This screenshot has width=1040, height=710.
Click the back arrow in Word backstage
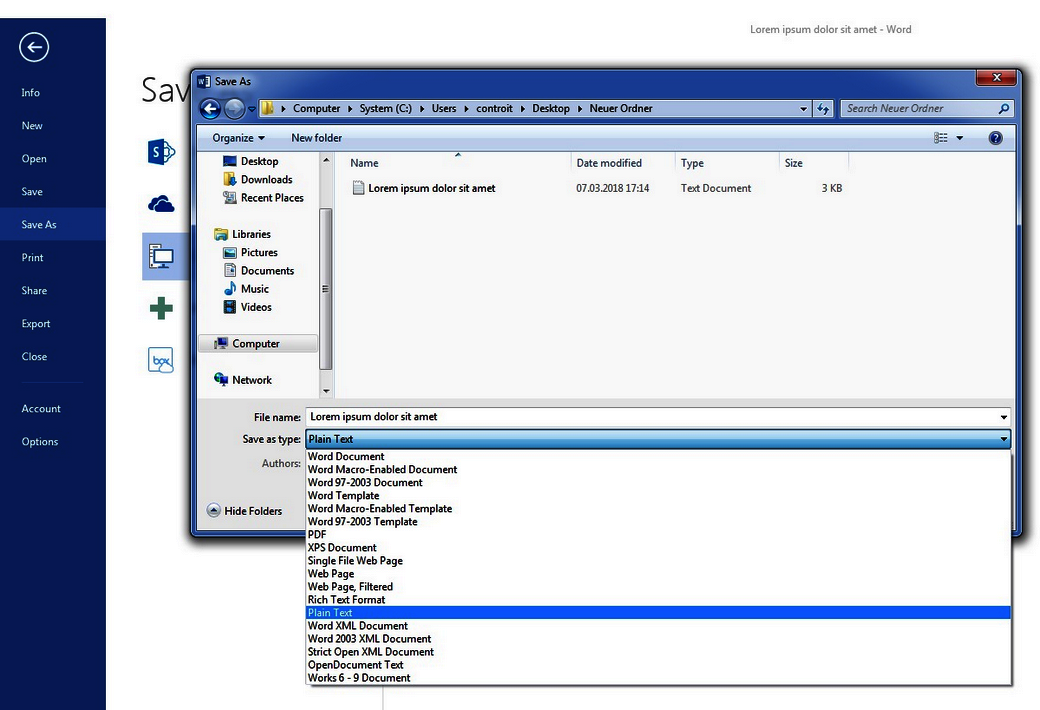click(34, 47)
